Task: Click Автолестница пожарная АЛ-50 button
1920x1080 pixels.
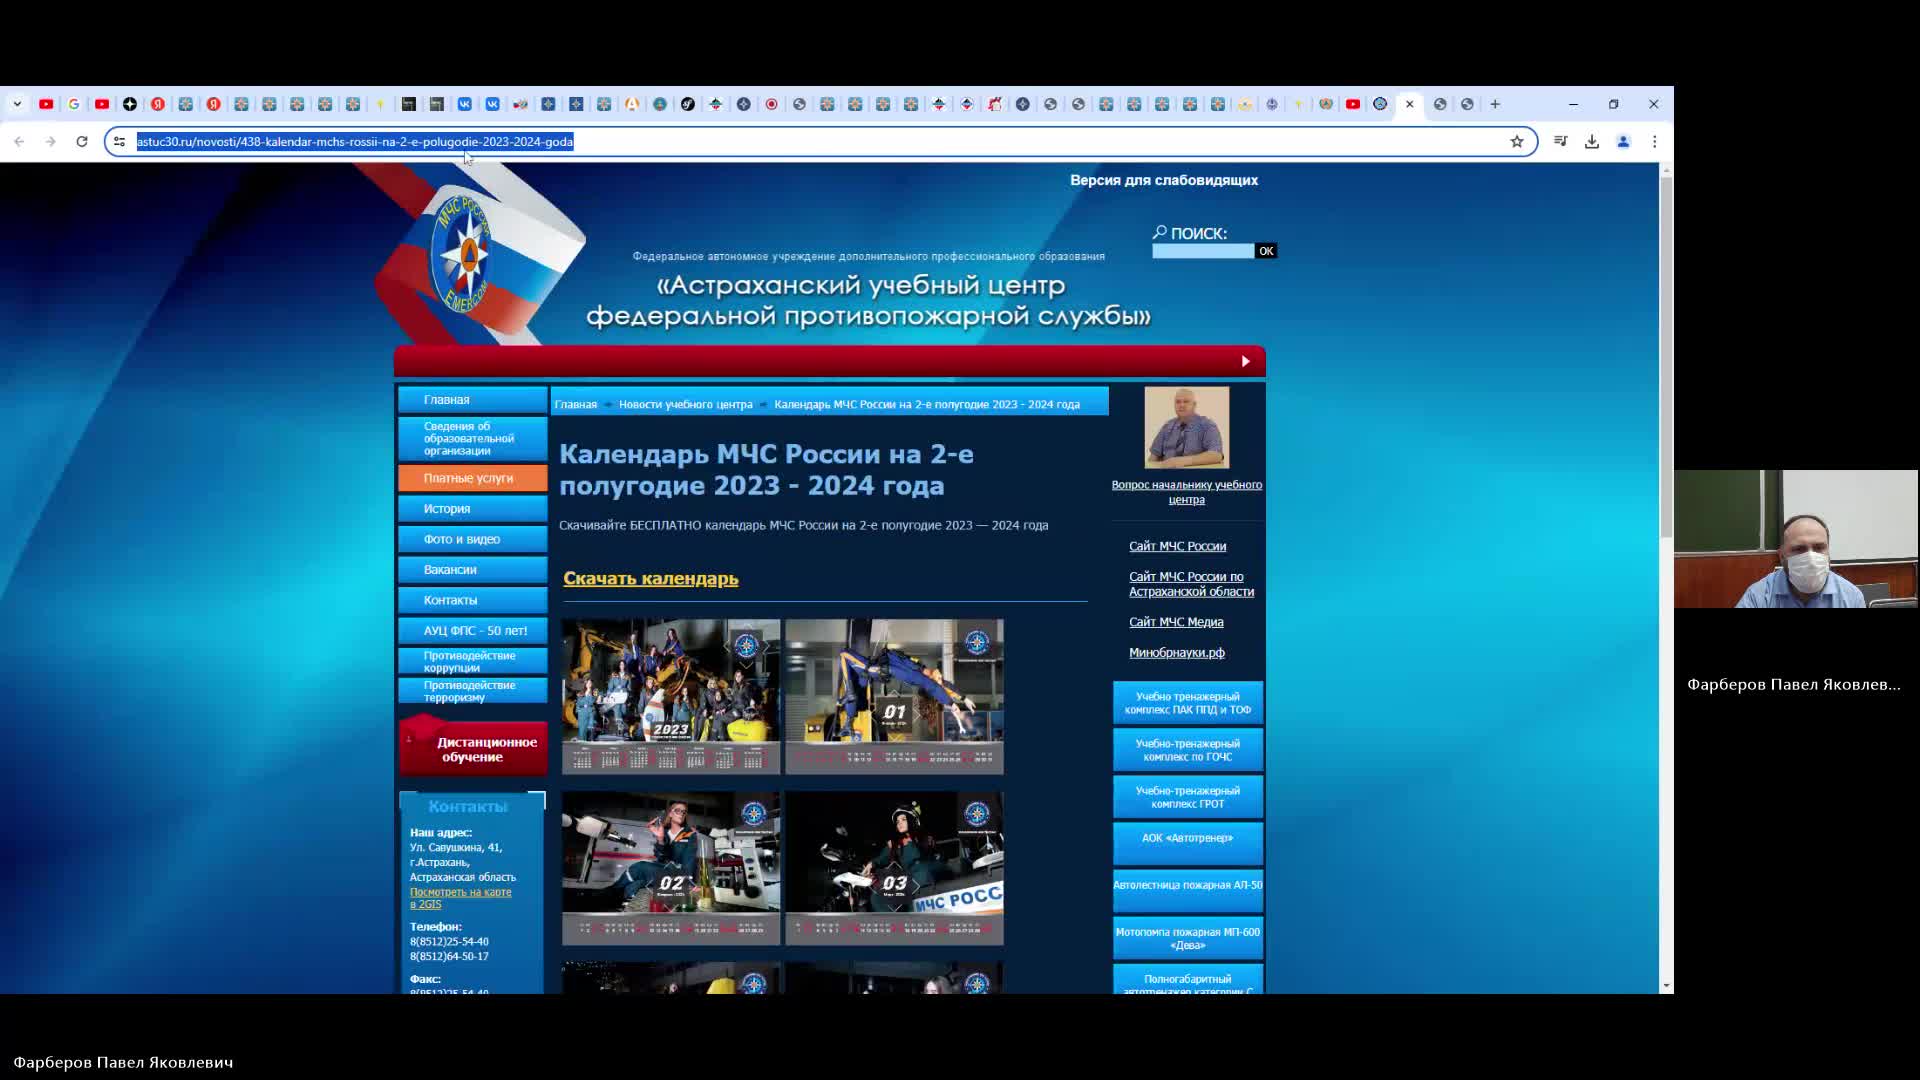Action: pos(1188,891)
